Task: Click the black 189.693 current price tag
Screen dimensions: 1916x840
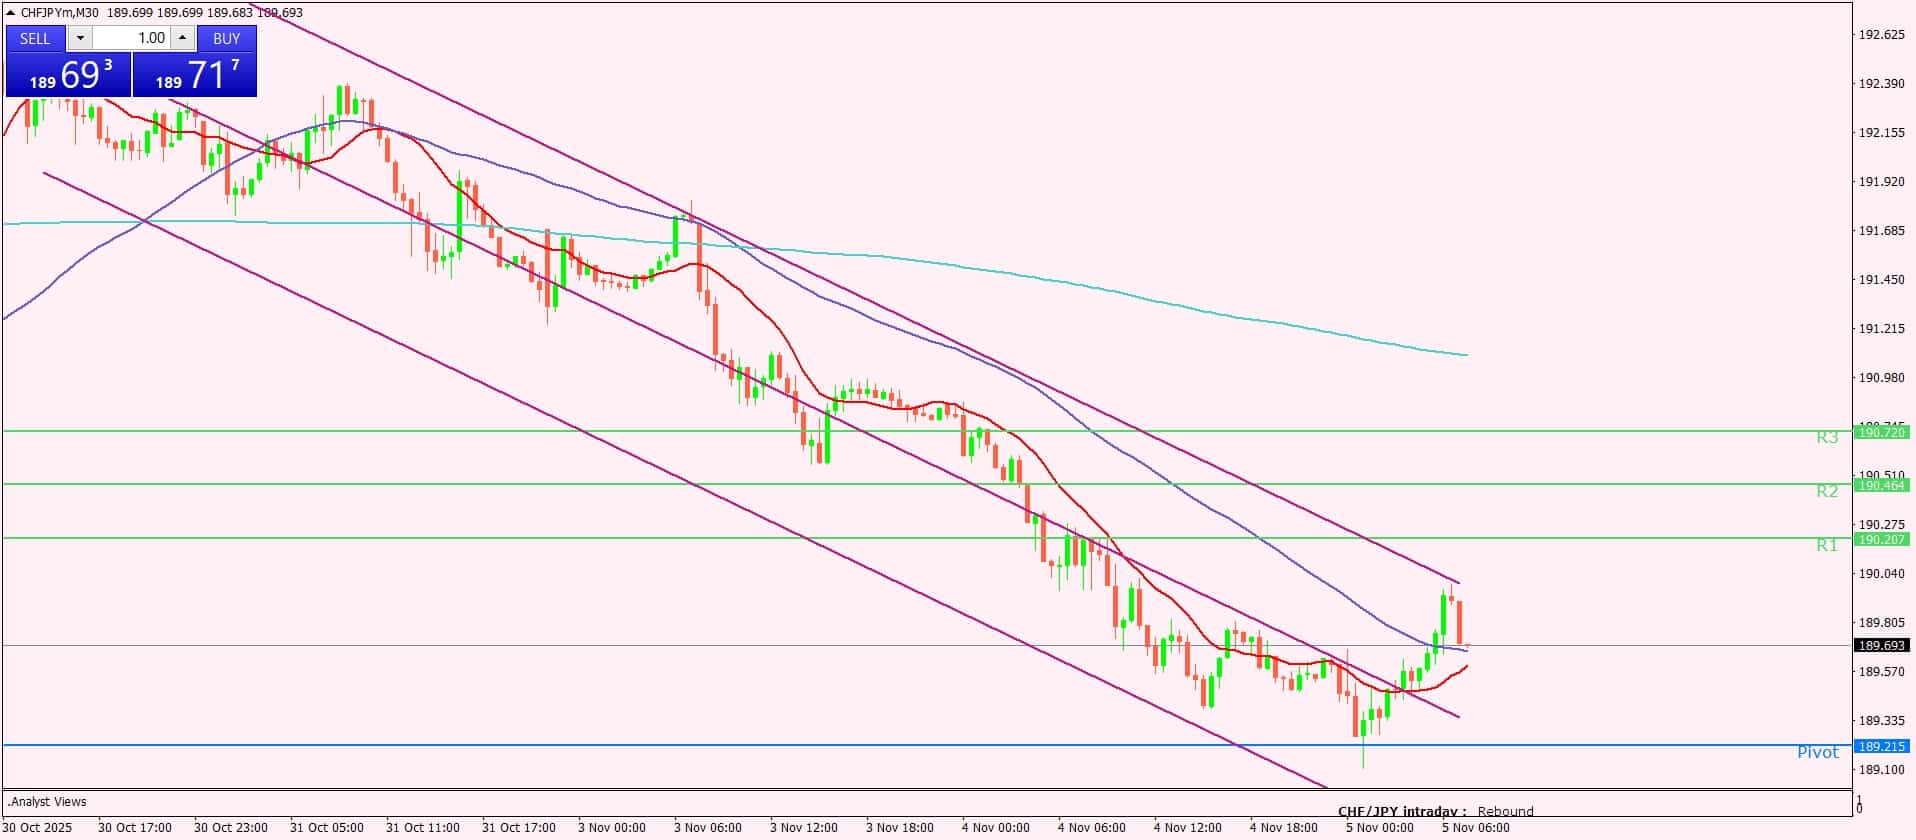Action: tap(1882, 645)
